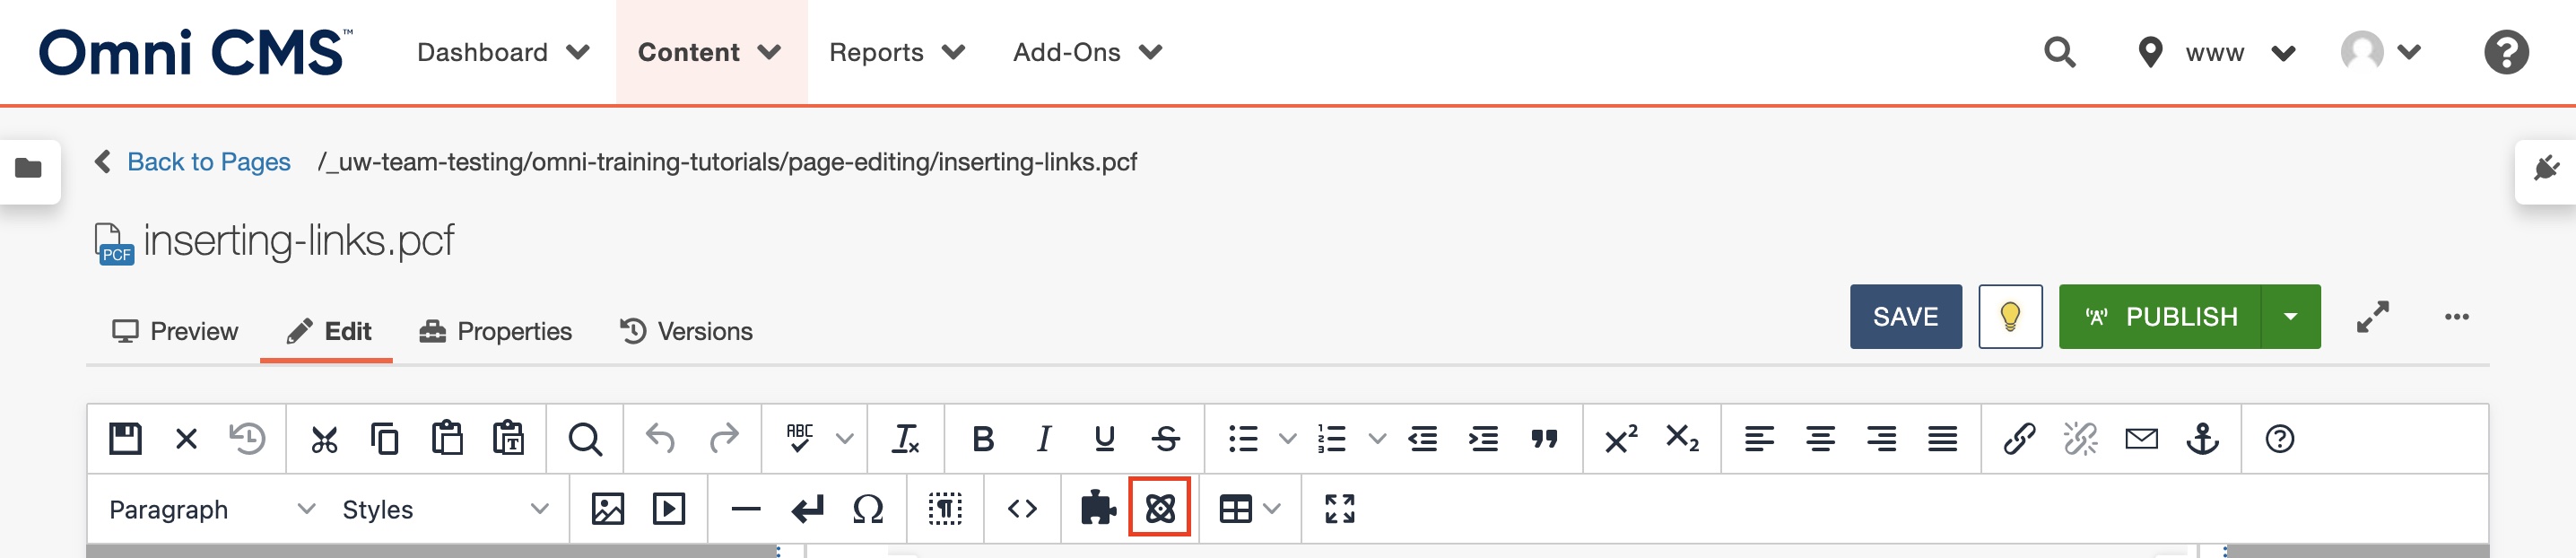The height and width of the screenshot is (558, 2576).
Task: Insert embedded media with play icon
Action: click(668, 509)
